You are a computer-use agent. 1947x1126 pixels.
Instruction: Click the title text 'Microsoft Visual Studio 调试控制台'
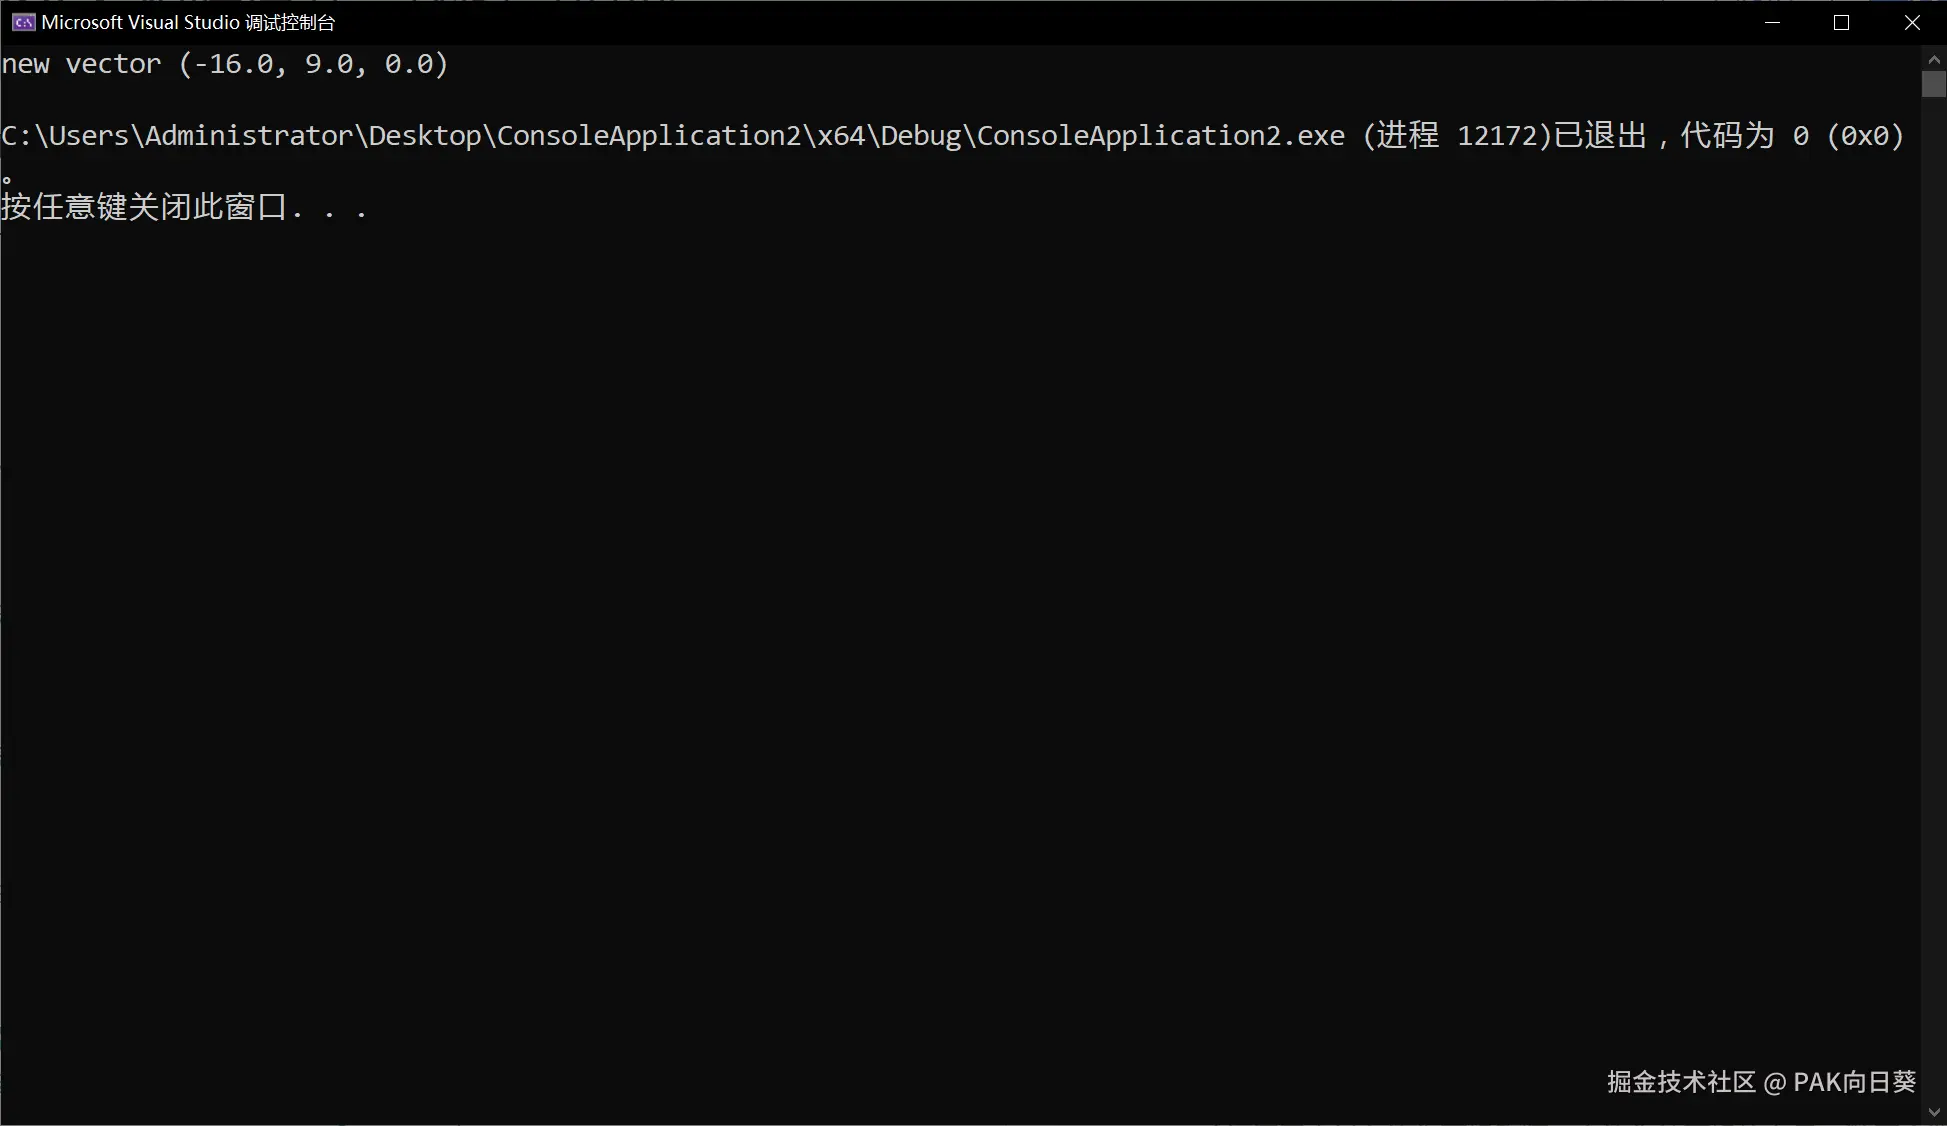tap(188, 22)
